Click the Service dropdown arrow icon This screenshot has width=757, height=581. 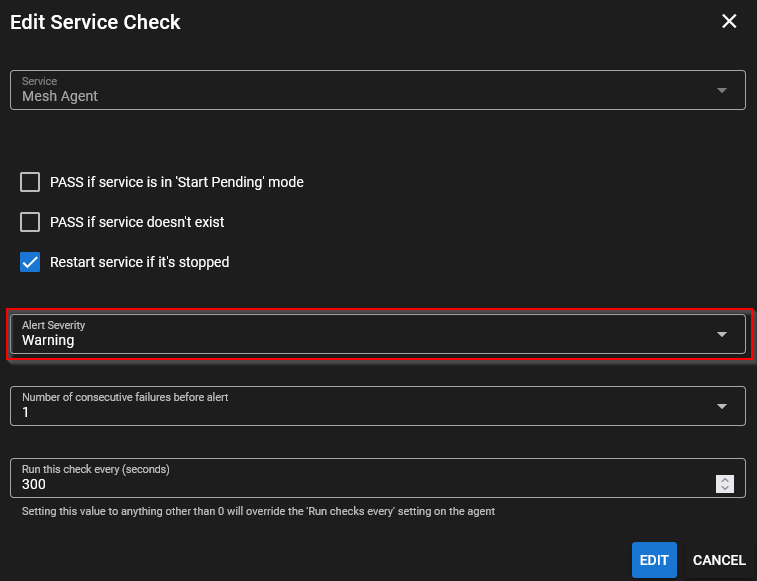point(722,90)
